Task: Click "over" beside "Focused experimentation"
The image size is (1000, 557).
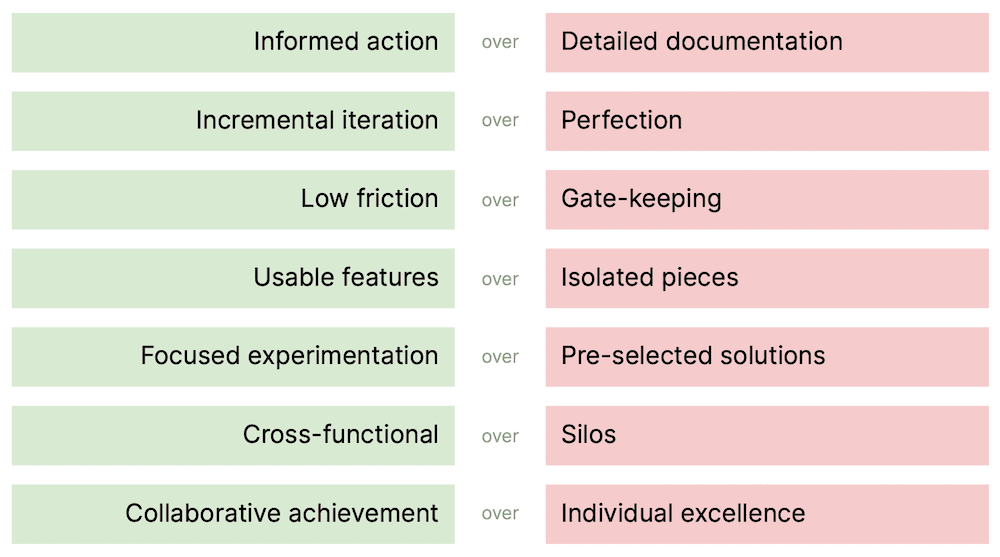Action: pyautogui.click(x=500, y=357)
